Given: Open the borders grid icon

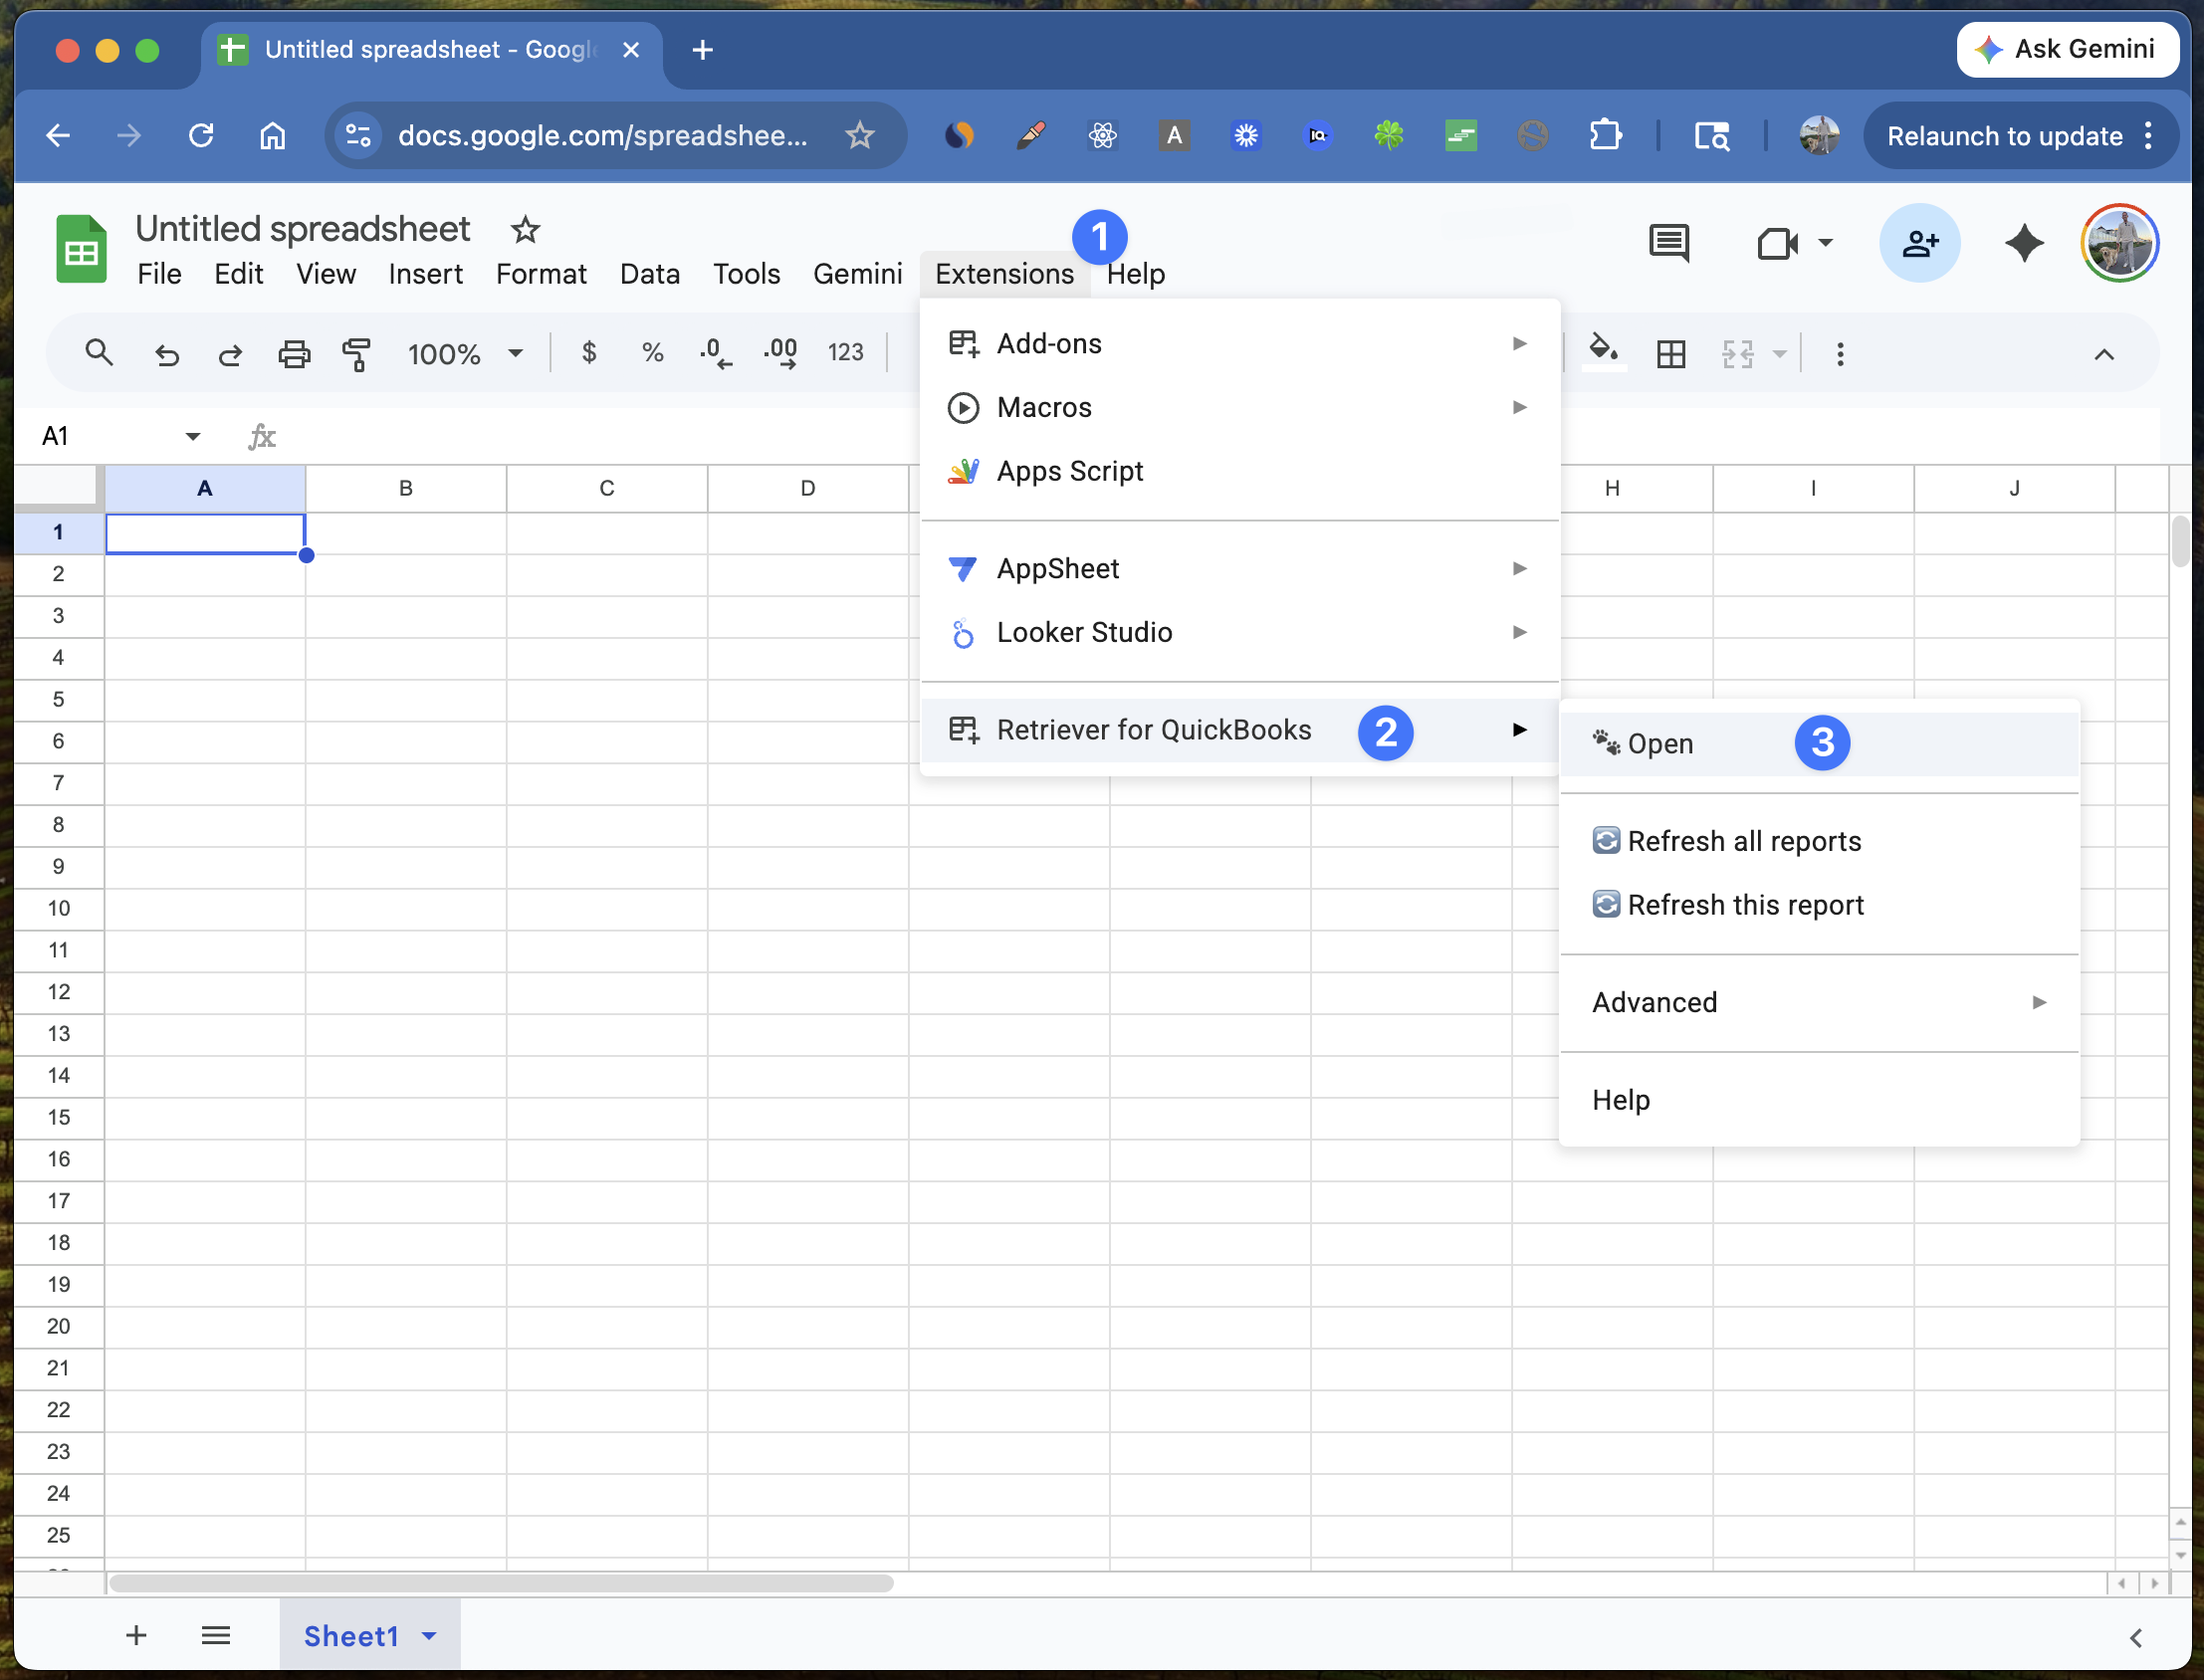Looking at the screenshot, I should click(x=1671, y=354).
